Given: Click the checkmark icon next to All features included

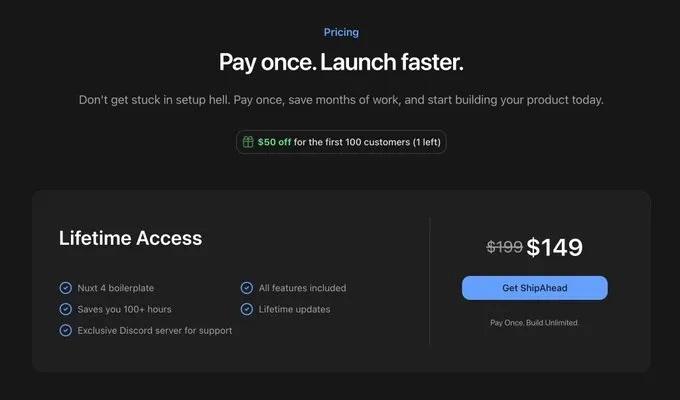Looking at the screenshot, I should coord(247,288).
